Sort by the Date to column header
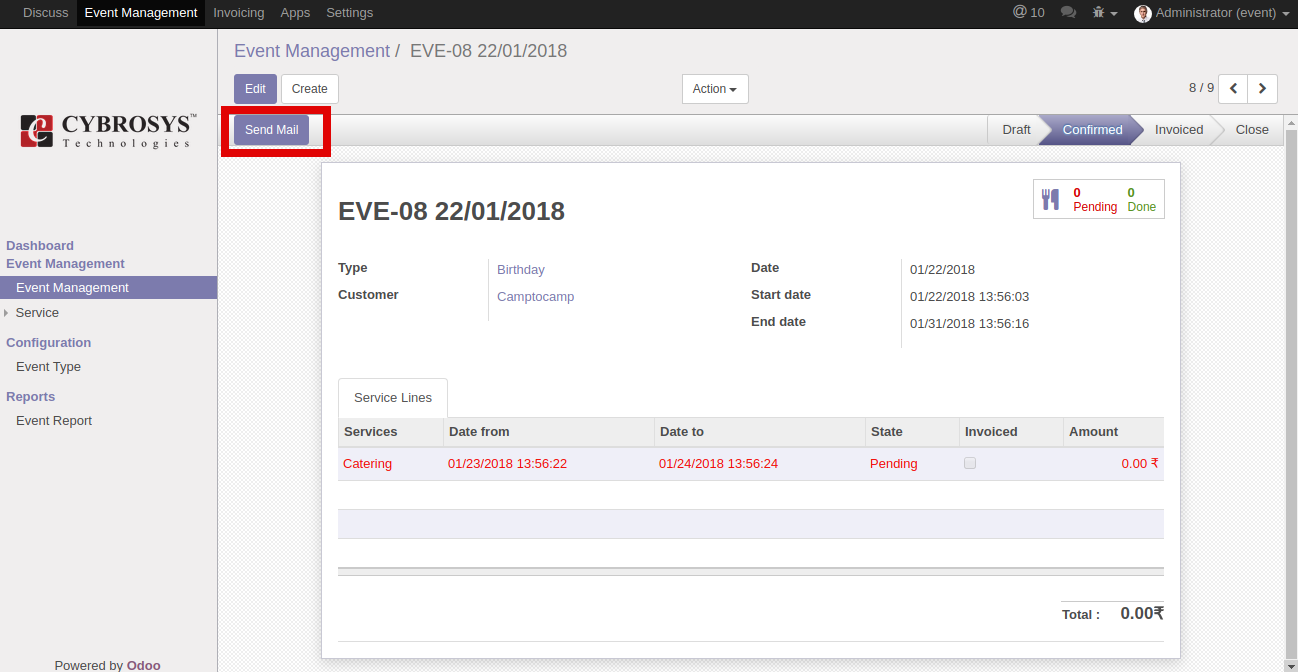1298x672 pixels. 759,432
